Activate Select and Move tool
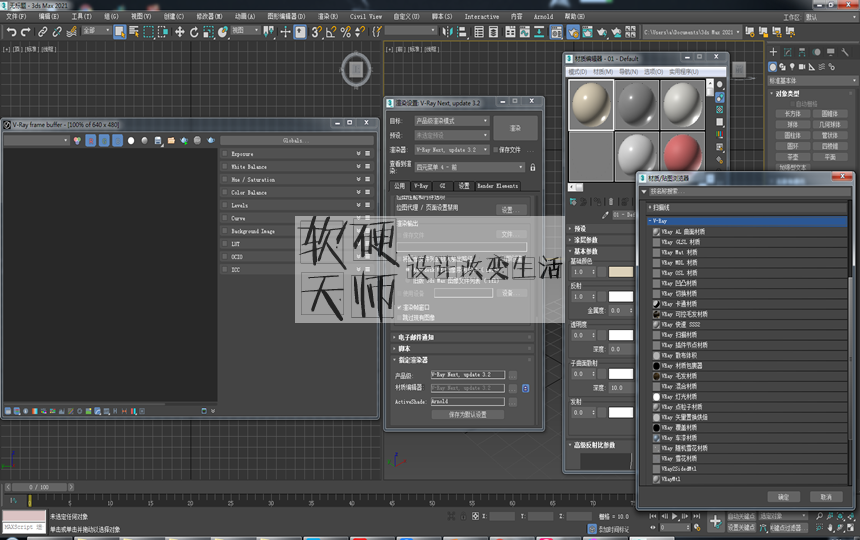Image resolution: width=860 pixels, height=540 pixels. [x=179, y=32]
